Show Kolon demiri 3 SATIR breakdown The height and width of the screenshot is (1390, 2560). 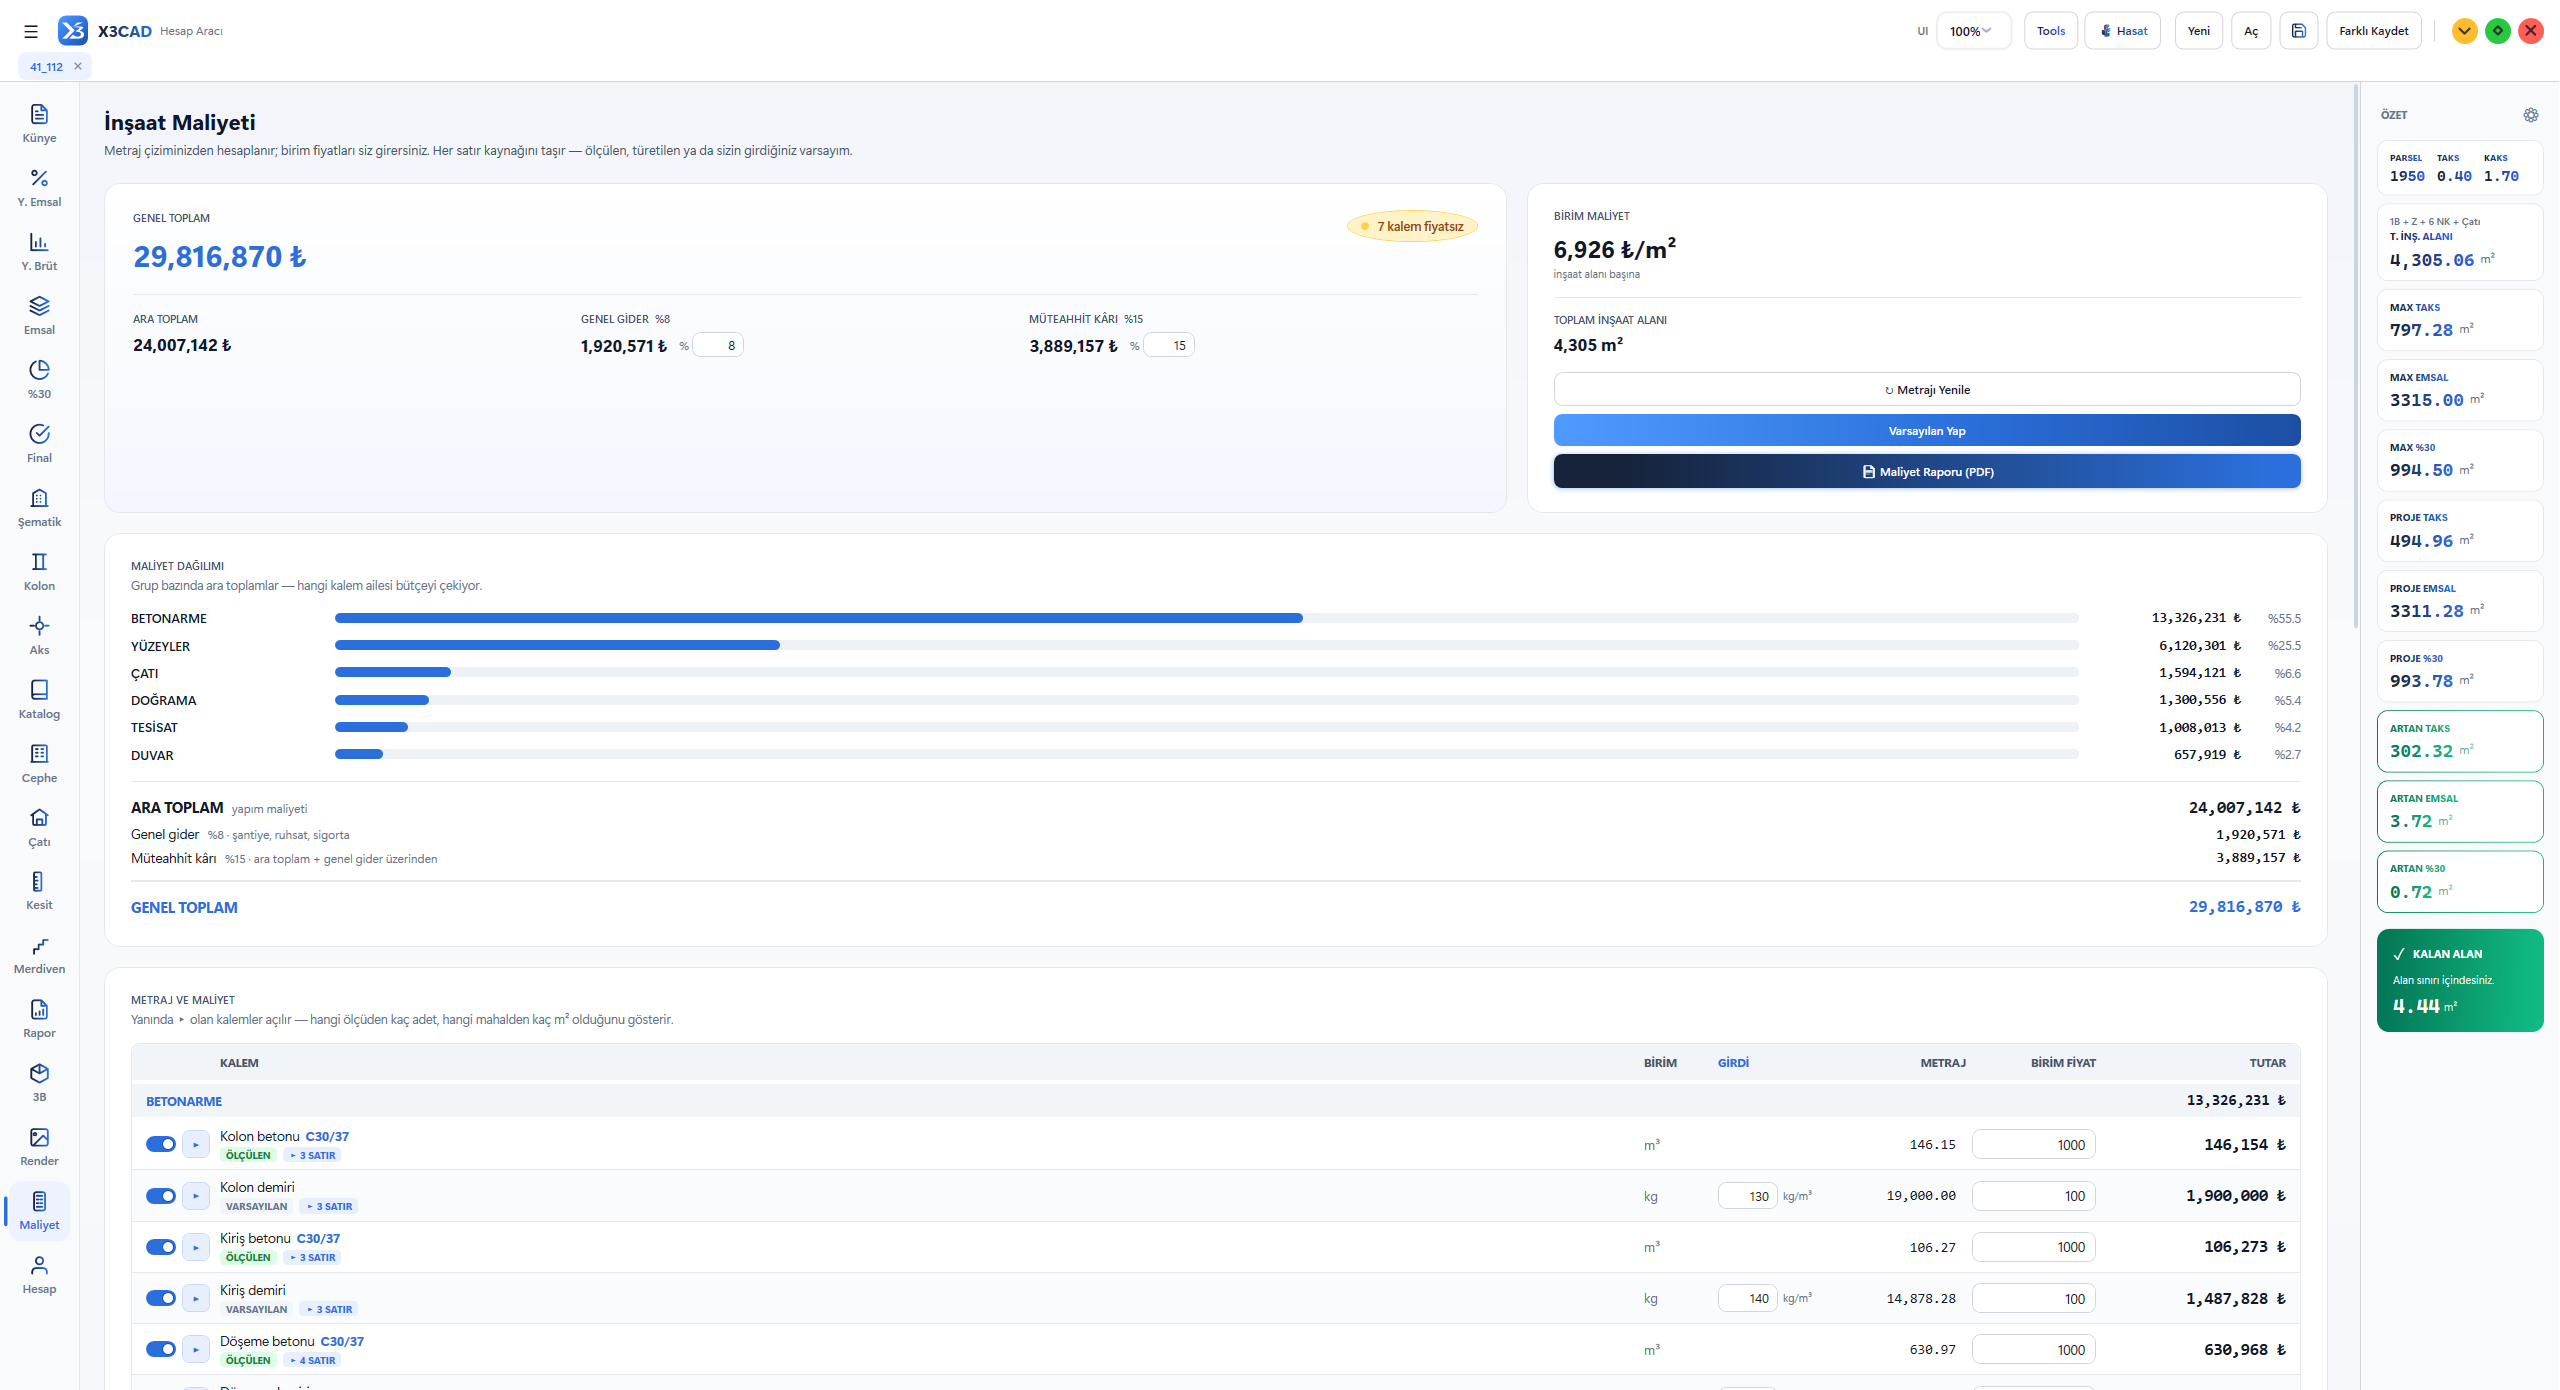click(330, 1206)
